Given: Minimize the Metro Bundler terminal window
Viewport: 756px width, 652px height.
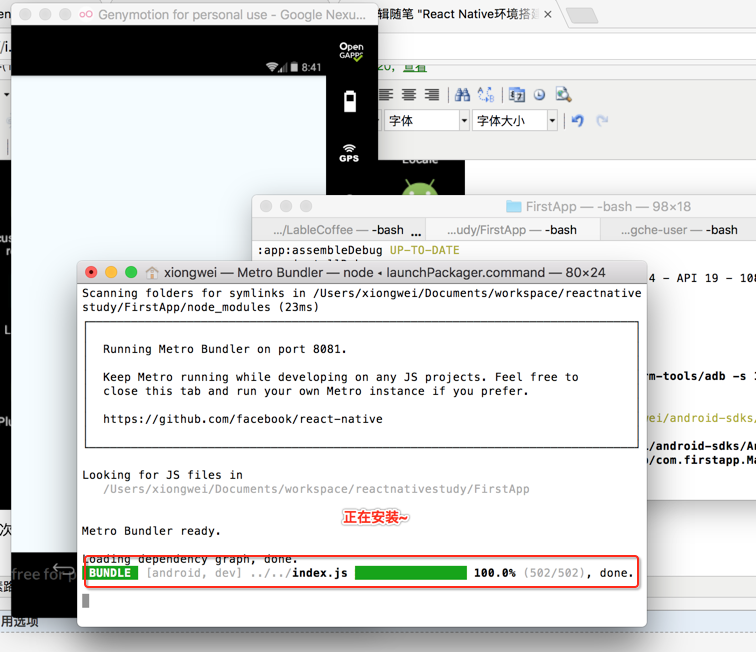Looking at the screenshot, I should click(x=111, y=272).
